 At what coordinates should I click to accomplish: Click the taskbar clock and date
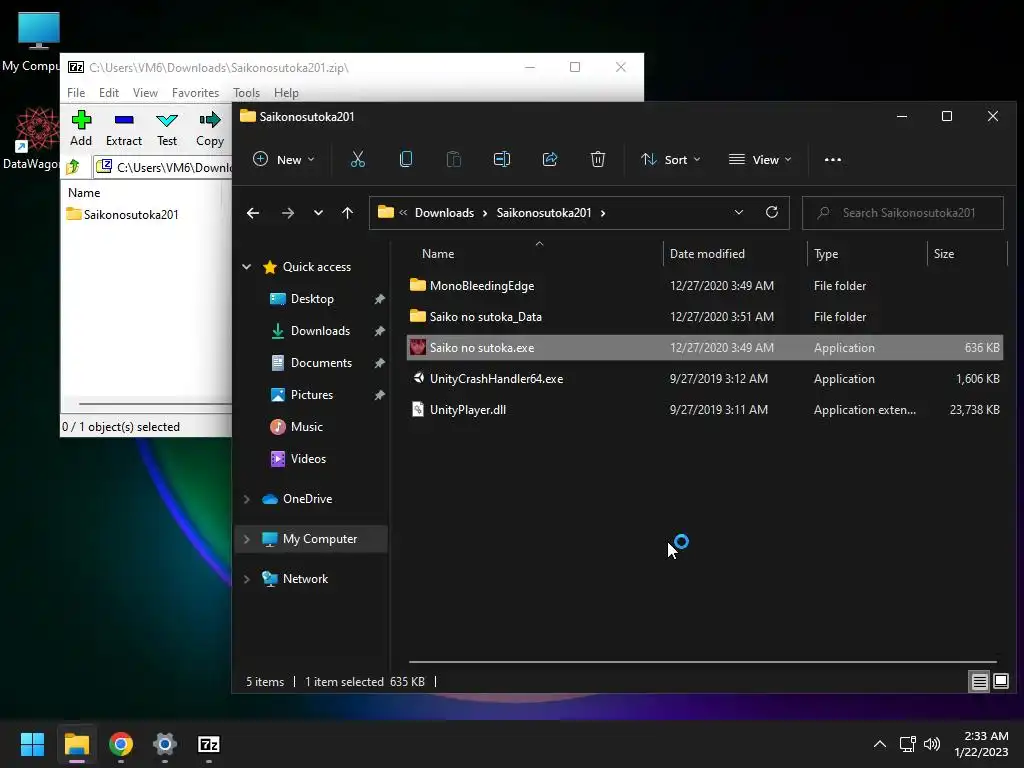[981, 744]
